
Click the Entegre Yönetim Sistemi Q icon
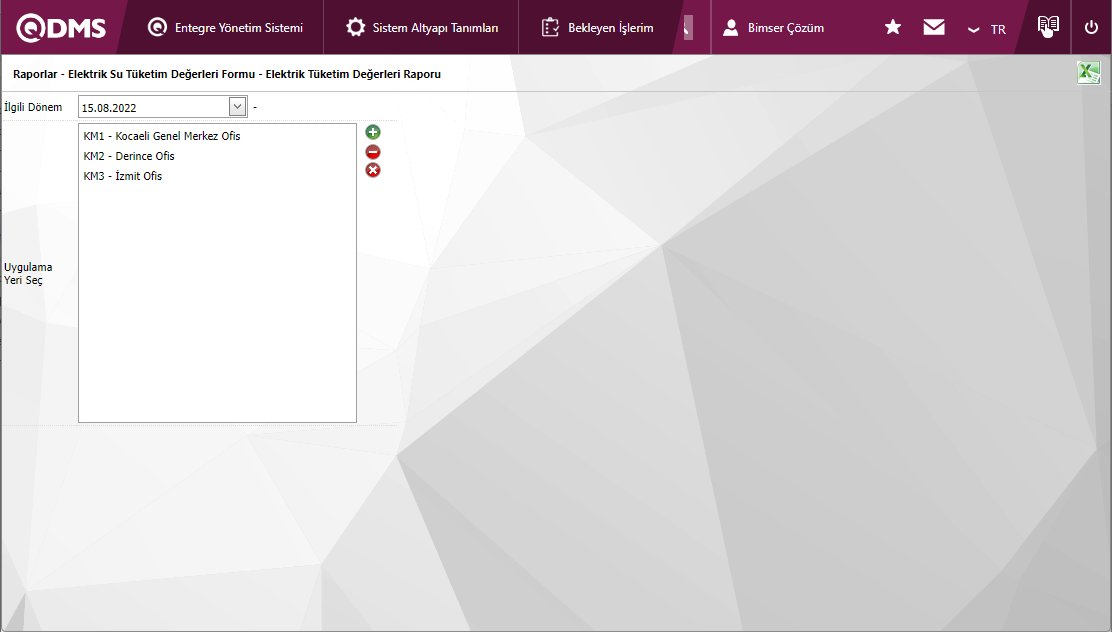[157, 28]
